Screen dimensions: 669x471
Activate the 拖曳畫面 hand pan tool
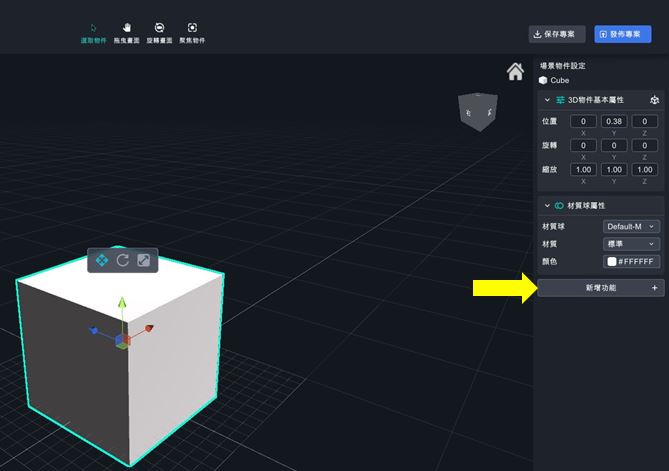click(126, 34)
